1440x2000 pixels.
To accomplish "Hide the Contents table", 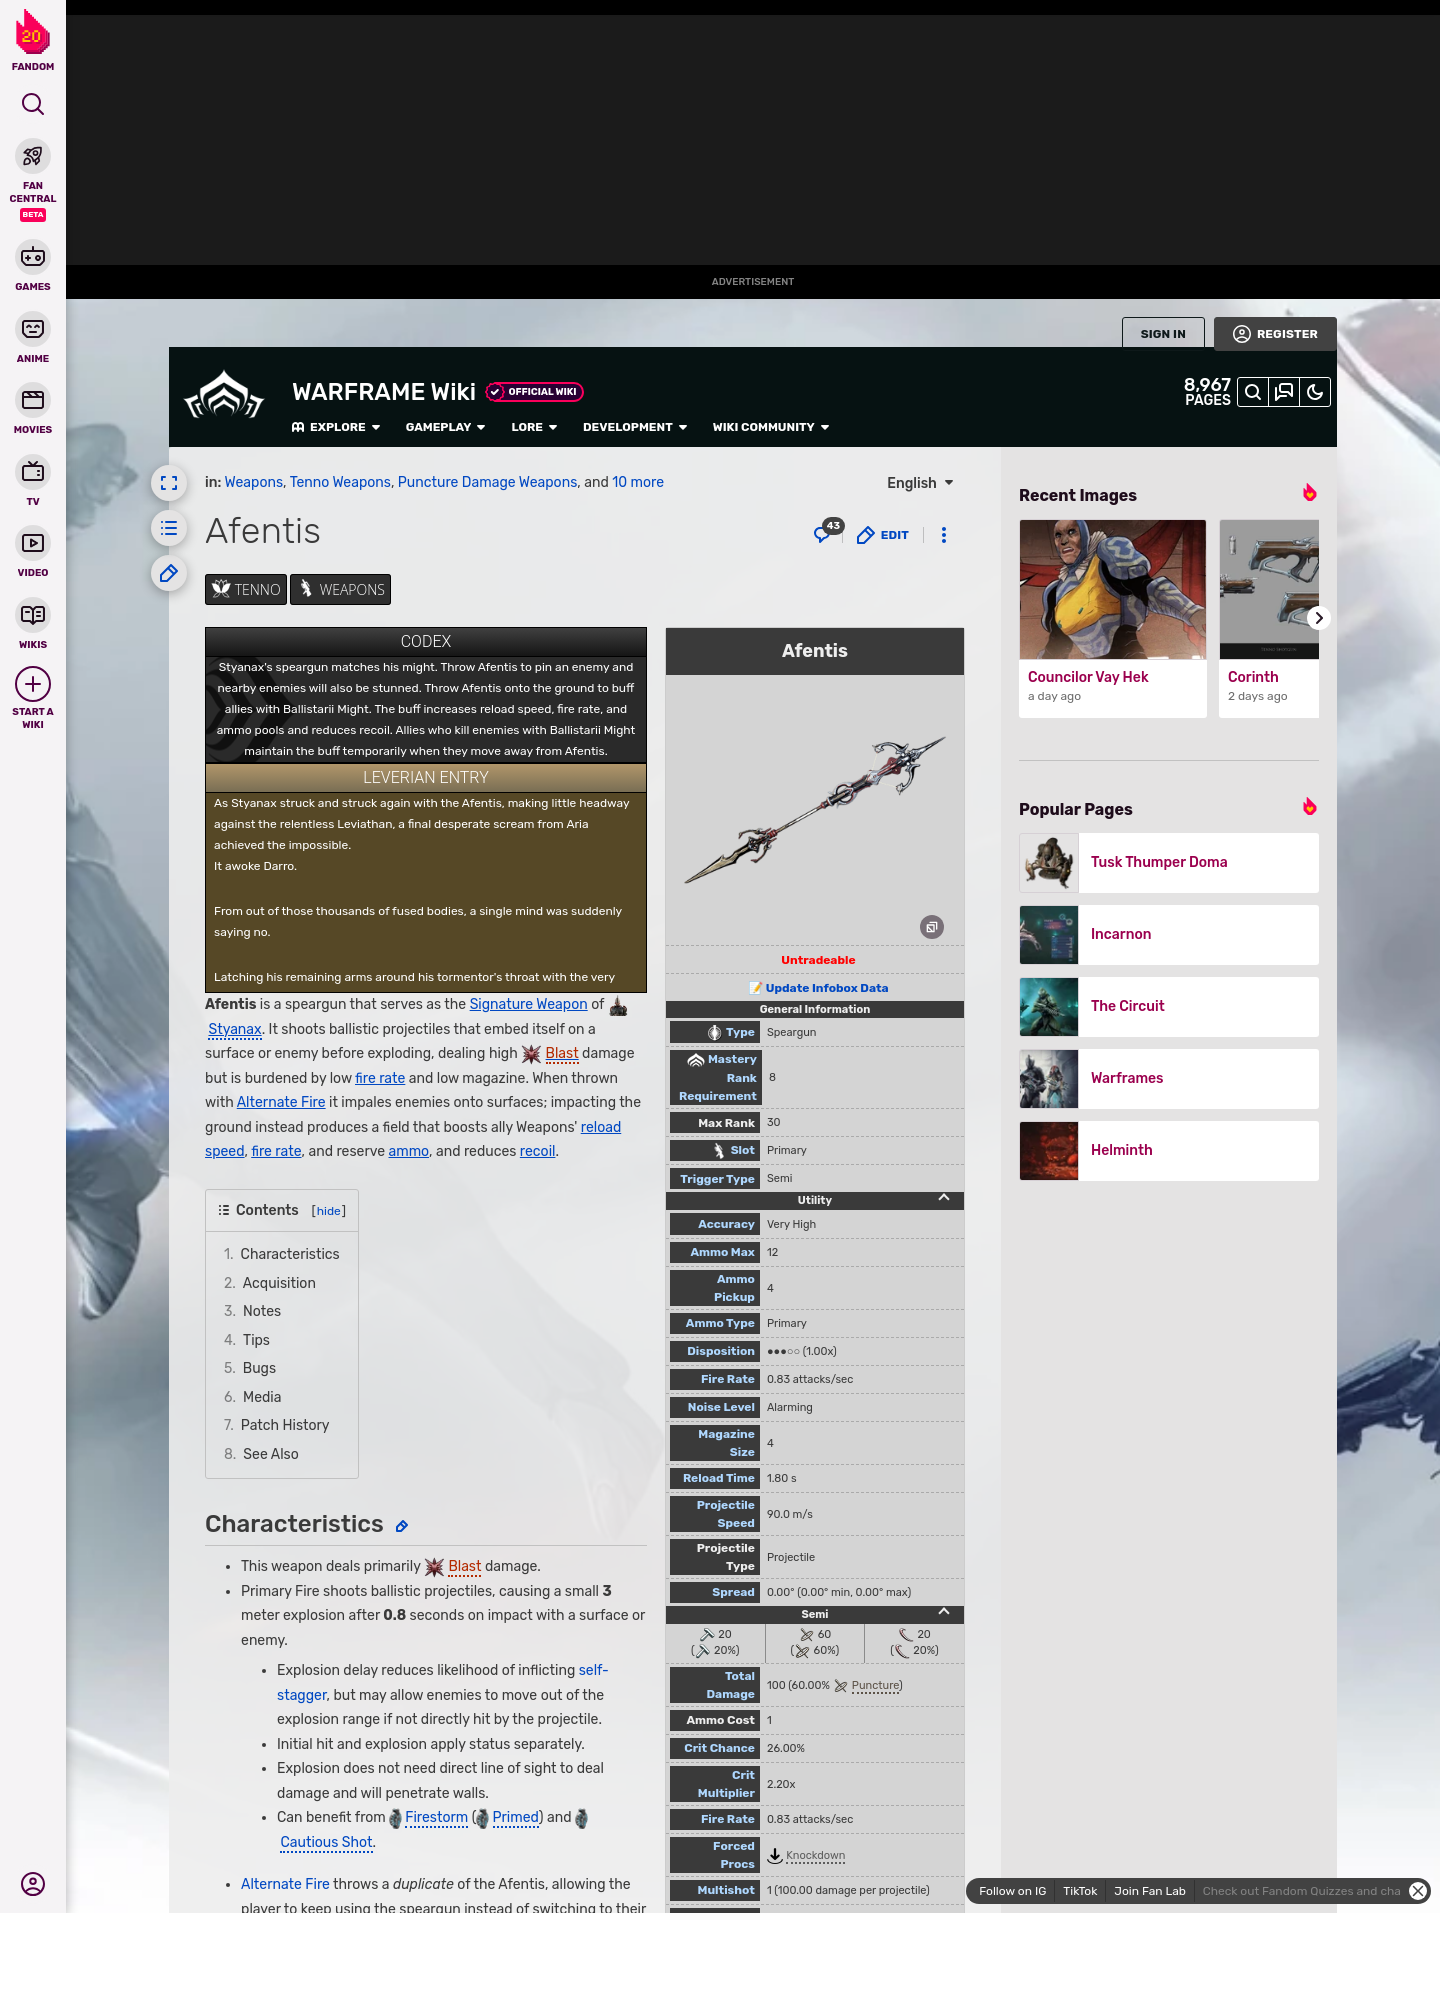I will coord(329,1211).
